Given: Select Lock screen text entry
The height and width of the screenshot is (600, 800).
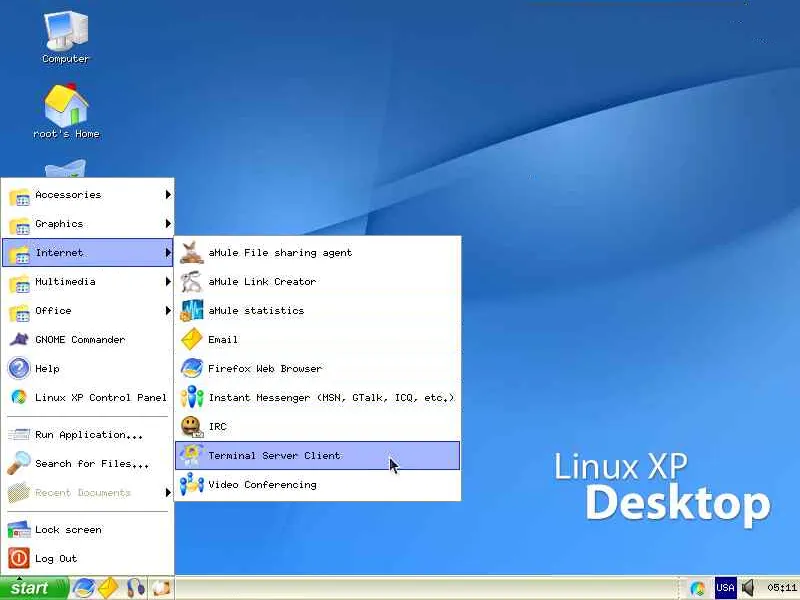Looking at the screenshot, I should click(x=68, y=530).
